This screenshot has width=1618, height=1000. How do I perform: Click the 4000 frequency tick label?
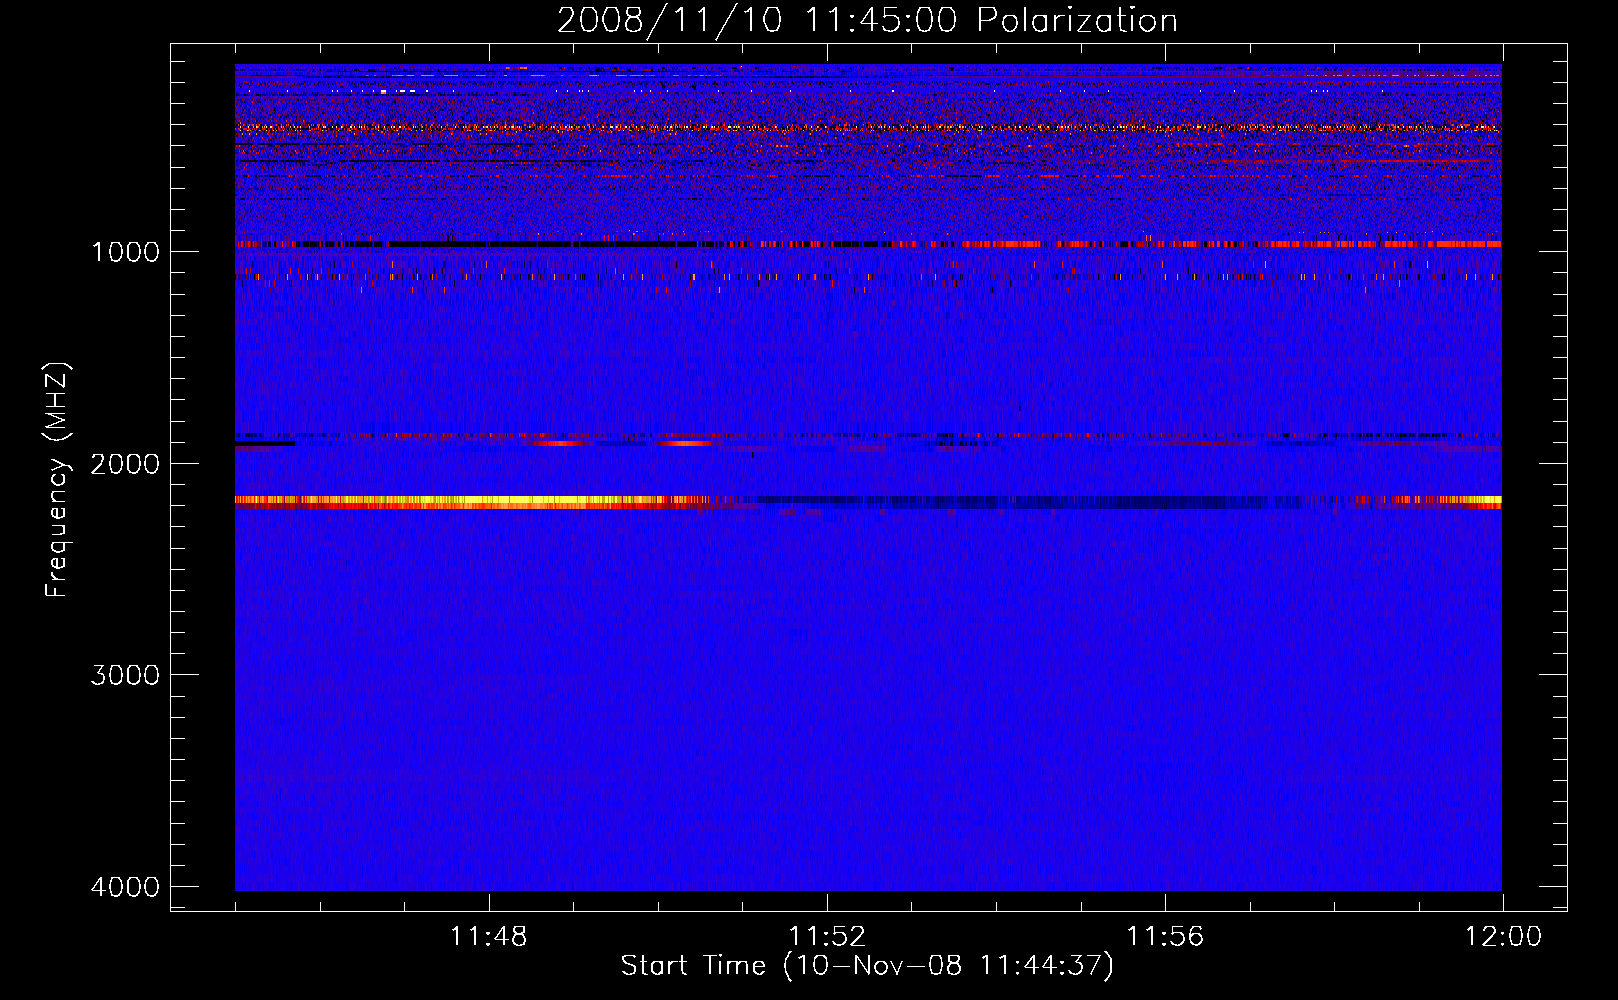pyautogui.click(x=124, y=887)
